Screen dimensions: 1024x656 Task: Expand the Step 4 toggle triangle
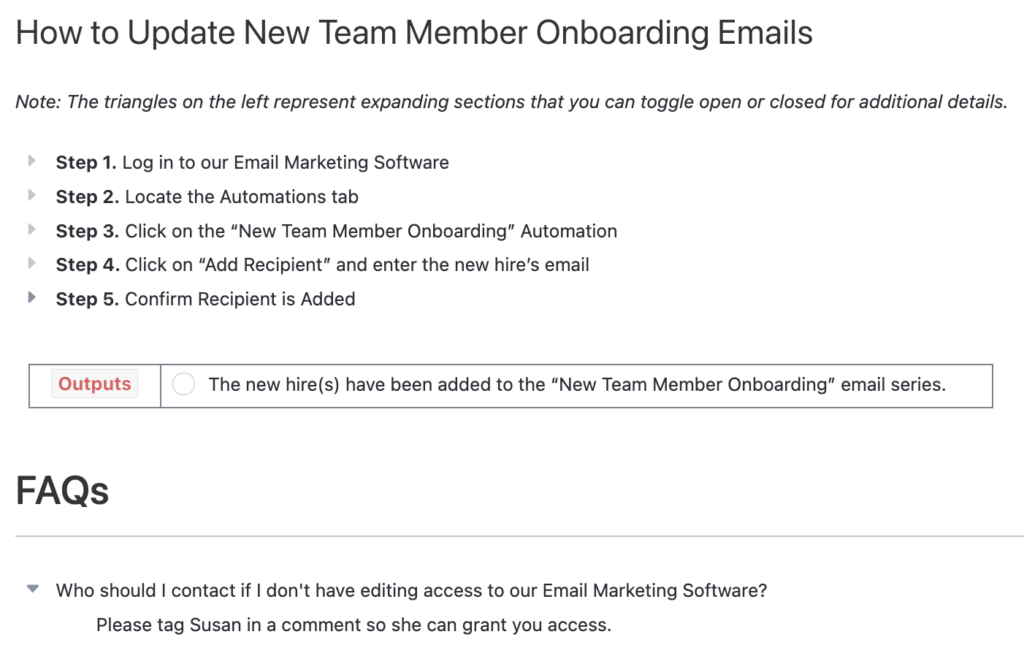(x=31, y=263)
